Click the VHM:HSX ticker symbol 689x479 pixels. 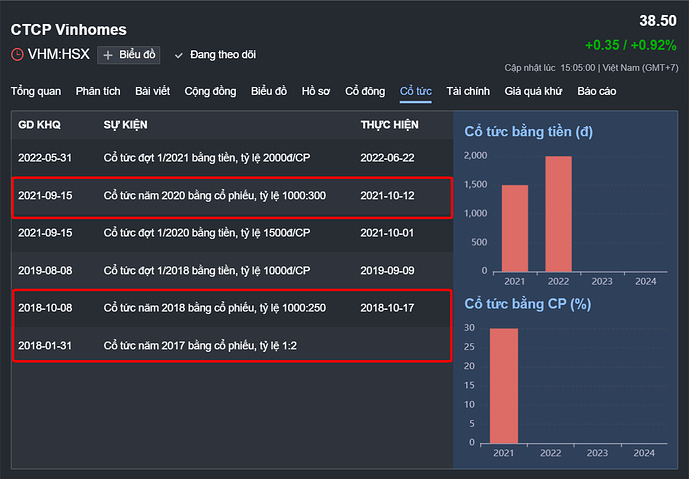click(x=58, y=54)
